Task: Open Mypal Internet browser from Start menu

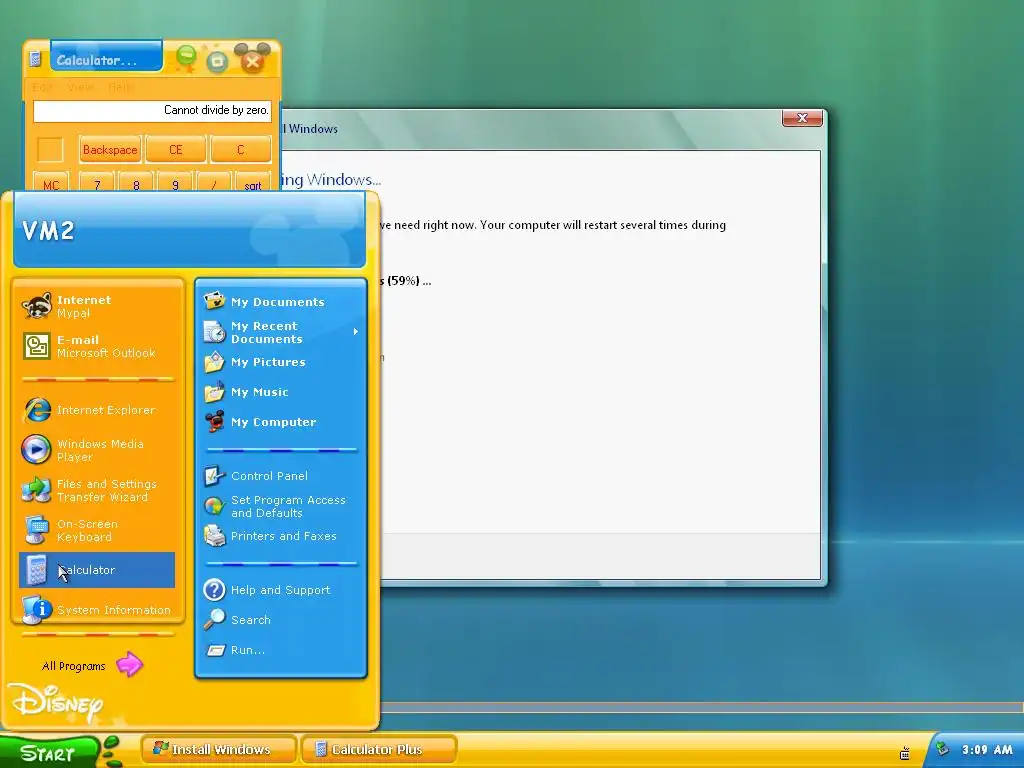Action: coord(97,306)
